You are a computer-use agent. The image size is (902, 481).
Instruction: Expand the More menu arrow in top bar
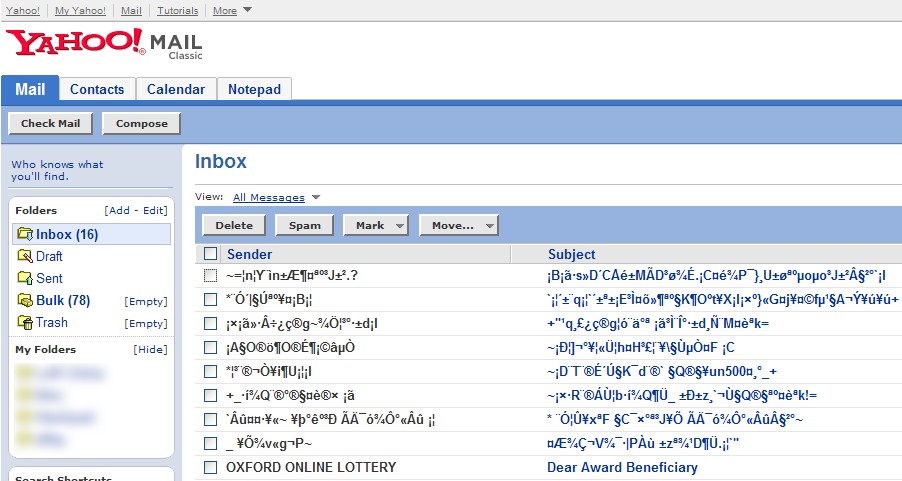pyautogui.click(x=247, y=10)
